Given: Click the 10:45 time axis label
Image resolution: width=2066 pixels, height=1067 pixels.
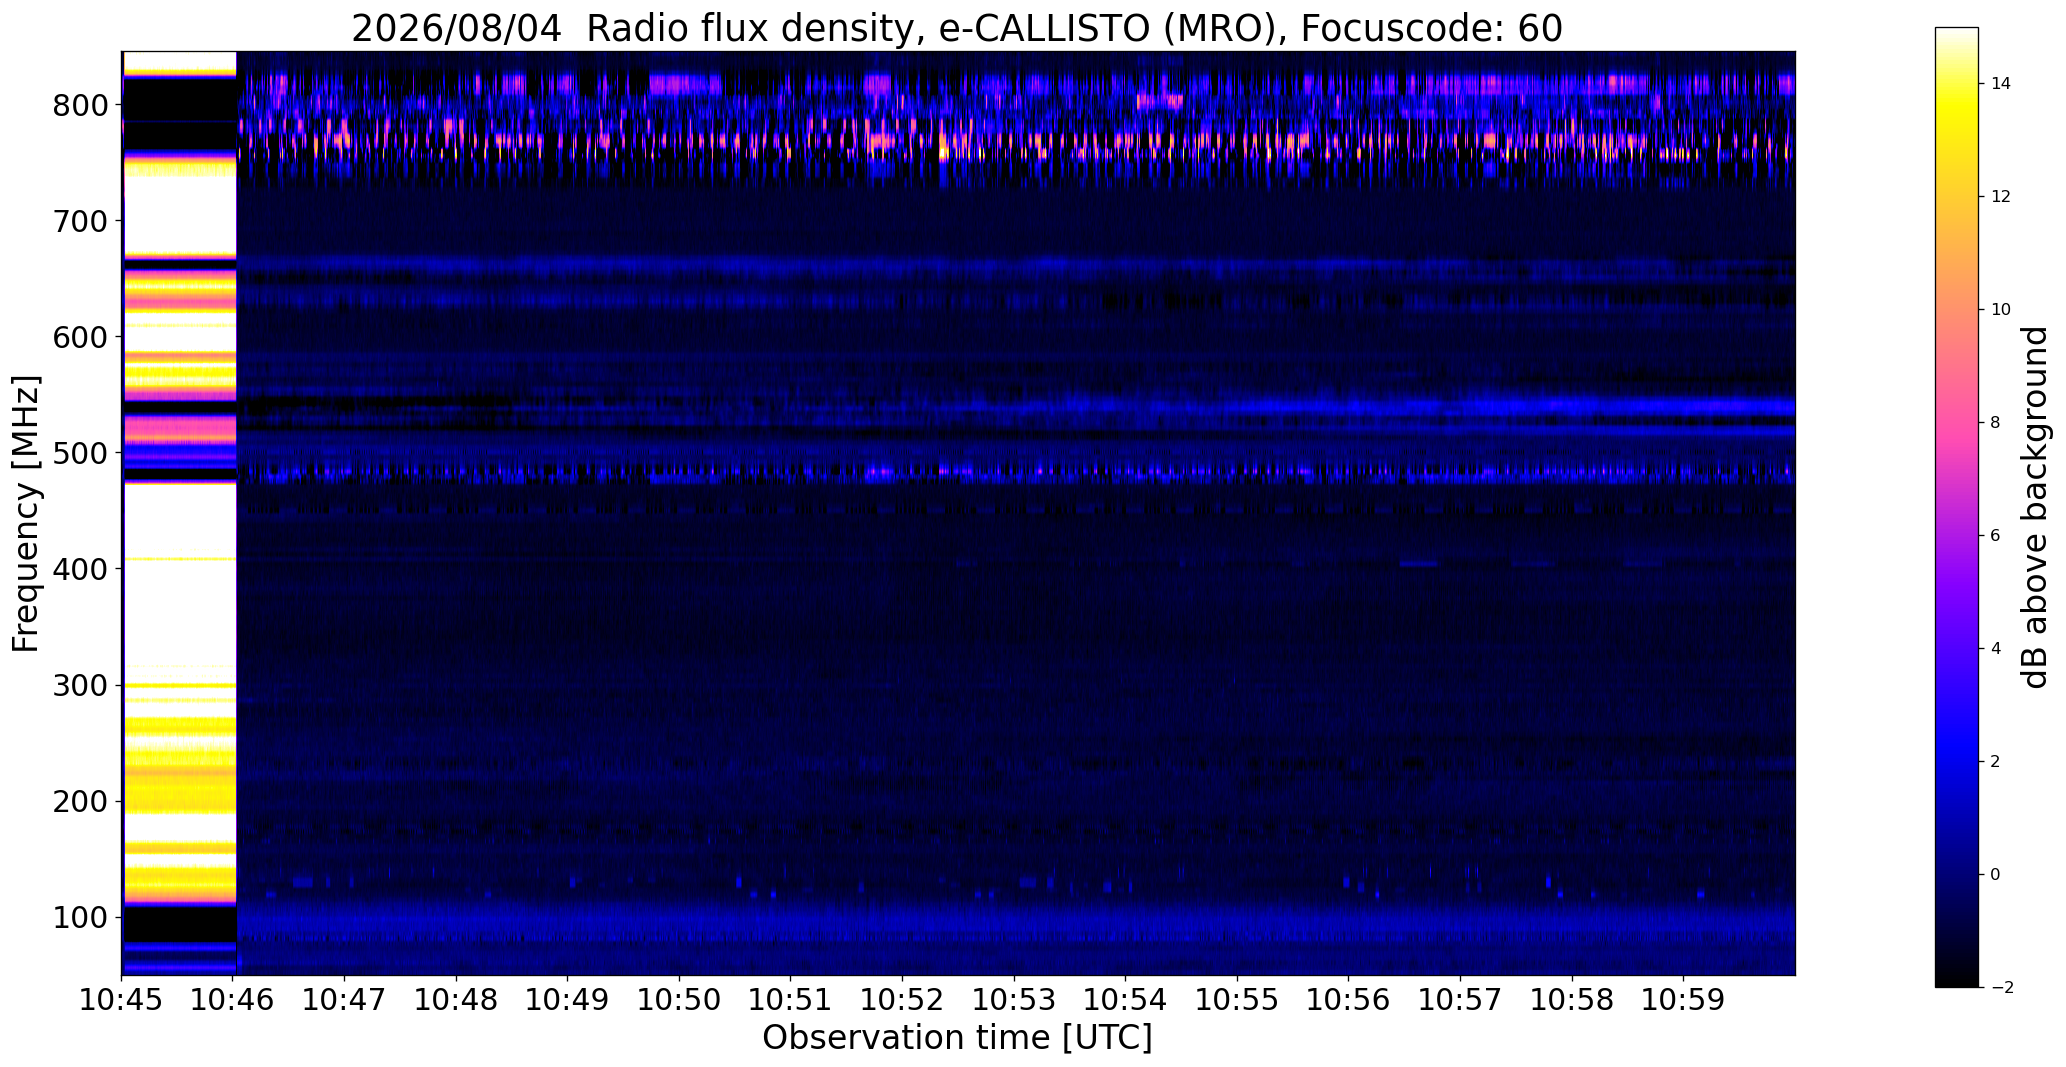Looking at the screenshot, I should pos(122,999).
